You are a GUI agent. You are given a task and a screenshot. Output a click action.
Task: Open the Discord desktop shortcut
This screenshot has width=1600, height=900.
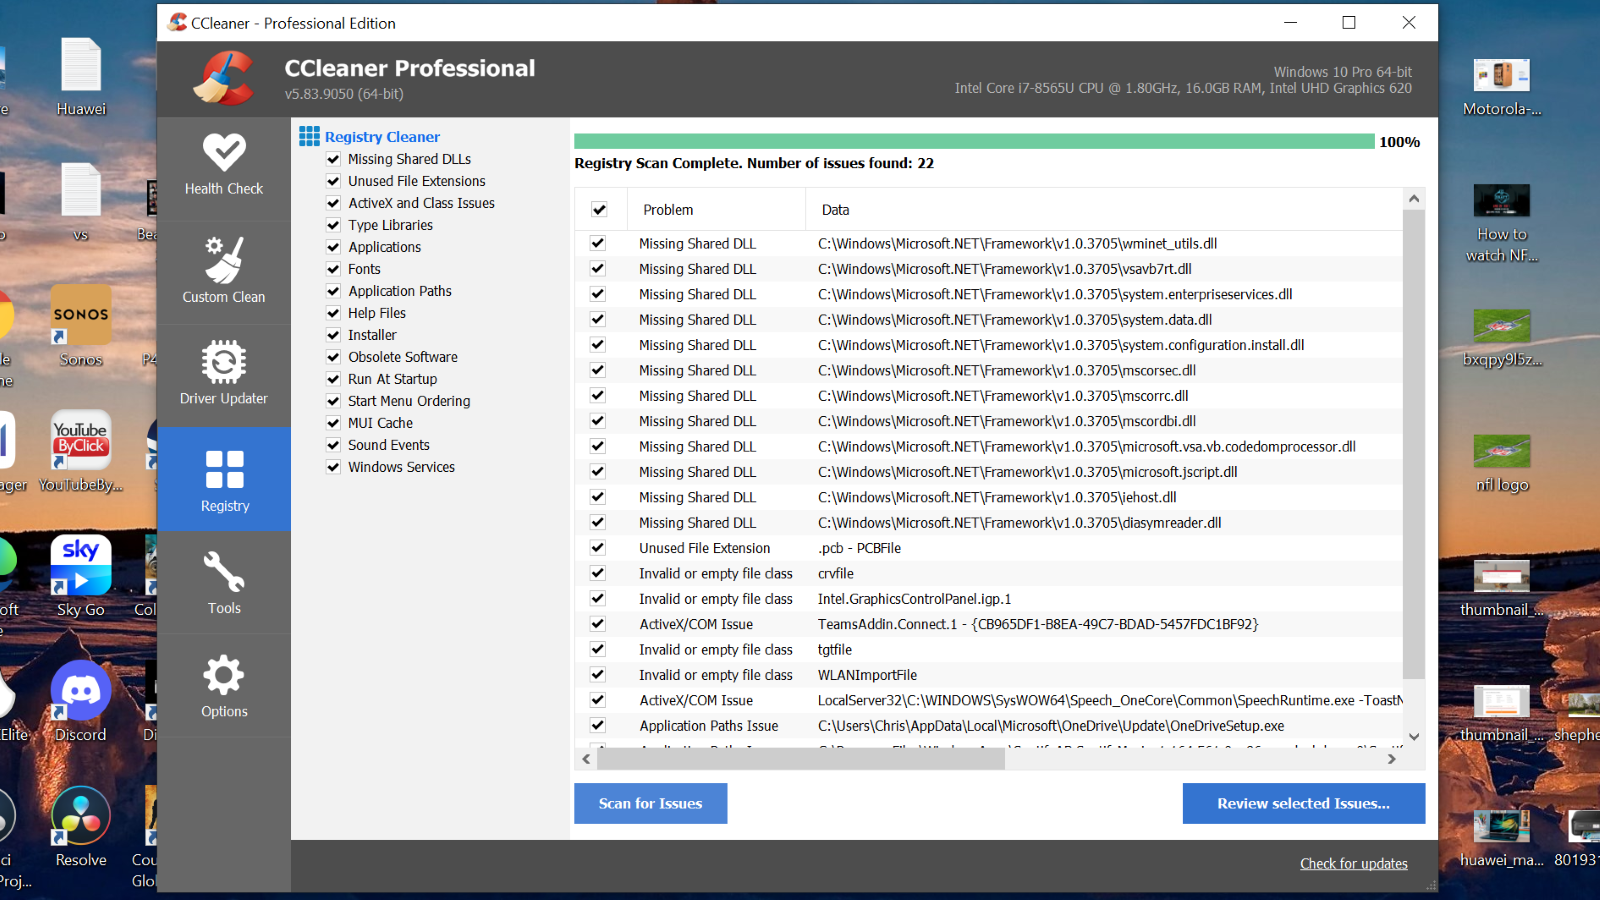[81, 702]
